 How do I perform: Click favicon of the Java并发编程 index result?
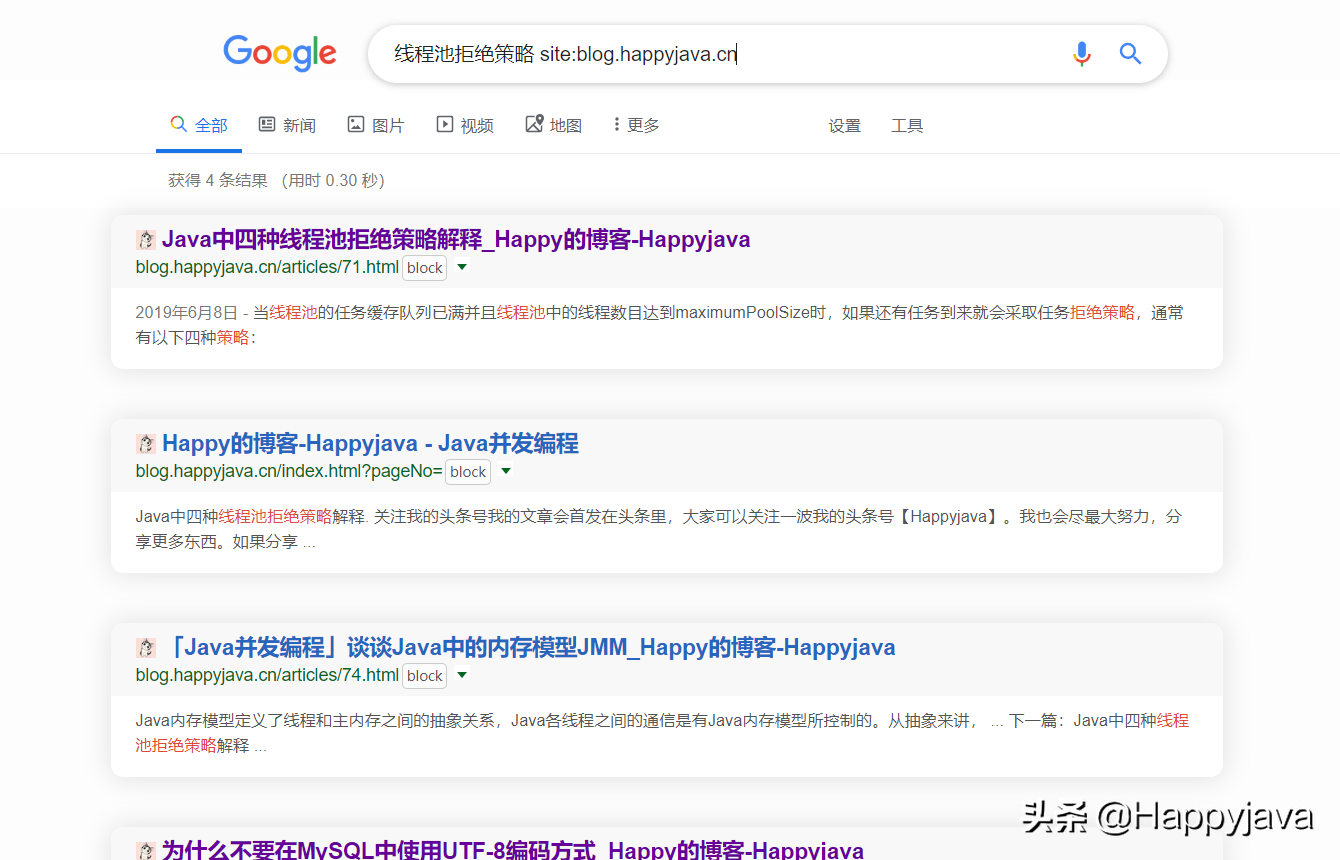[x=146, y=444]
